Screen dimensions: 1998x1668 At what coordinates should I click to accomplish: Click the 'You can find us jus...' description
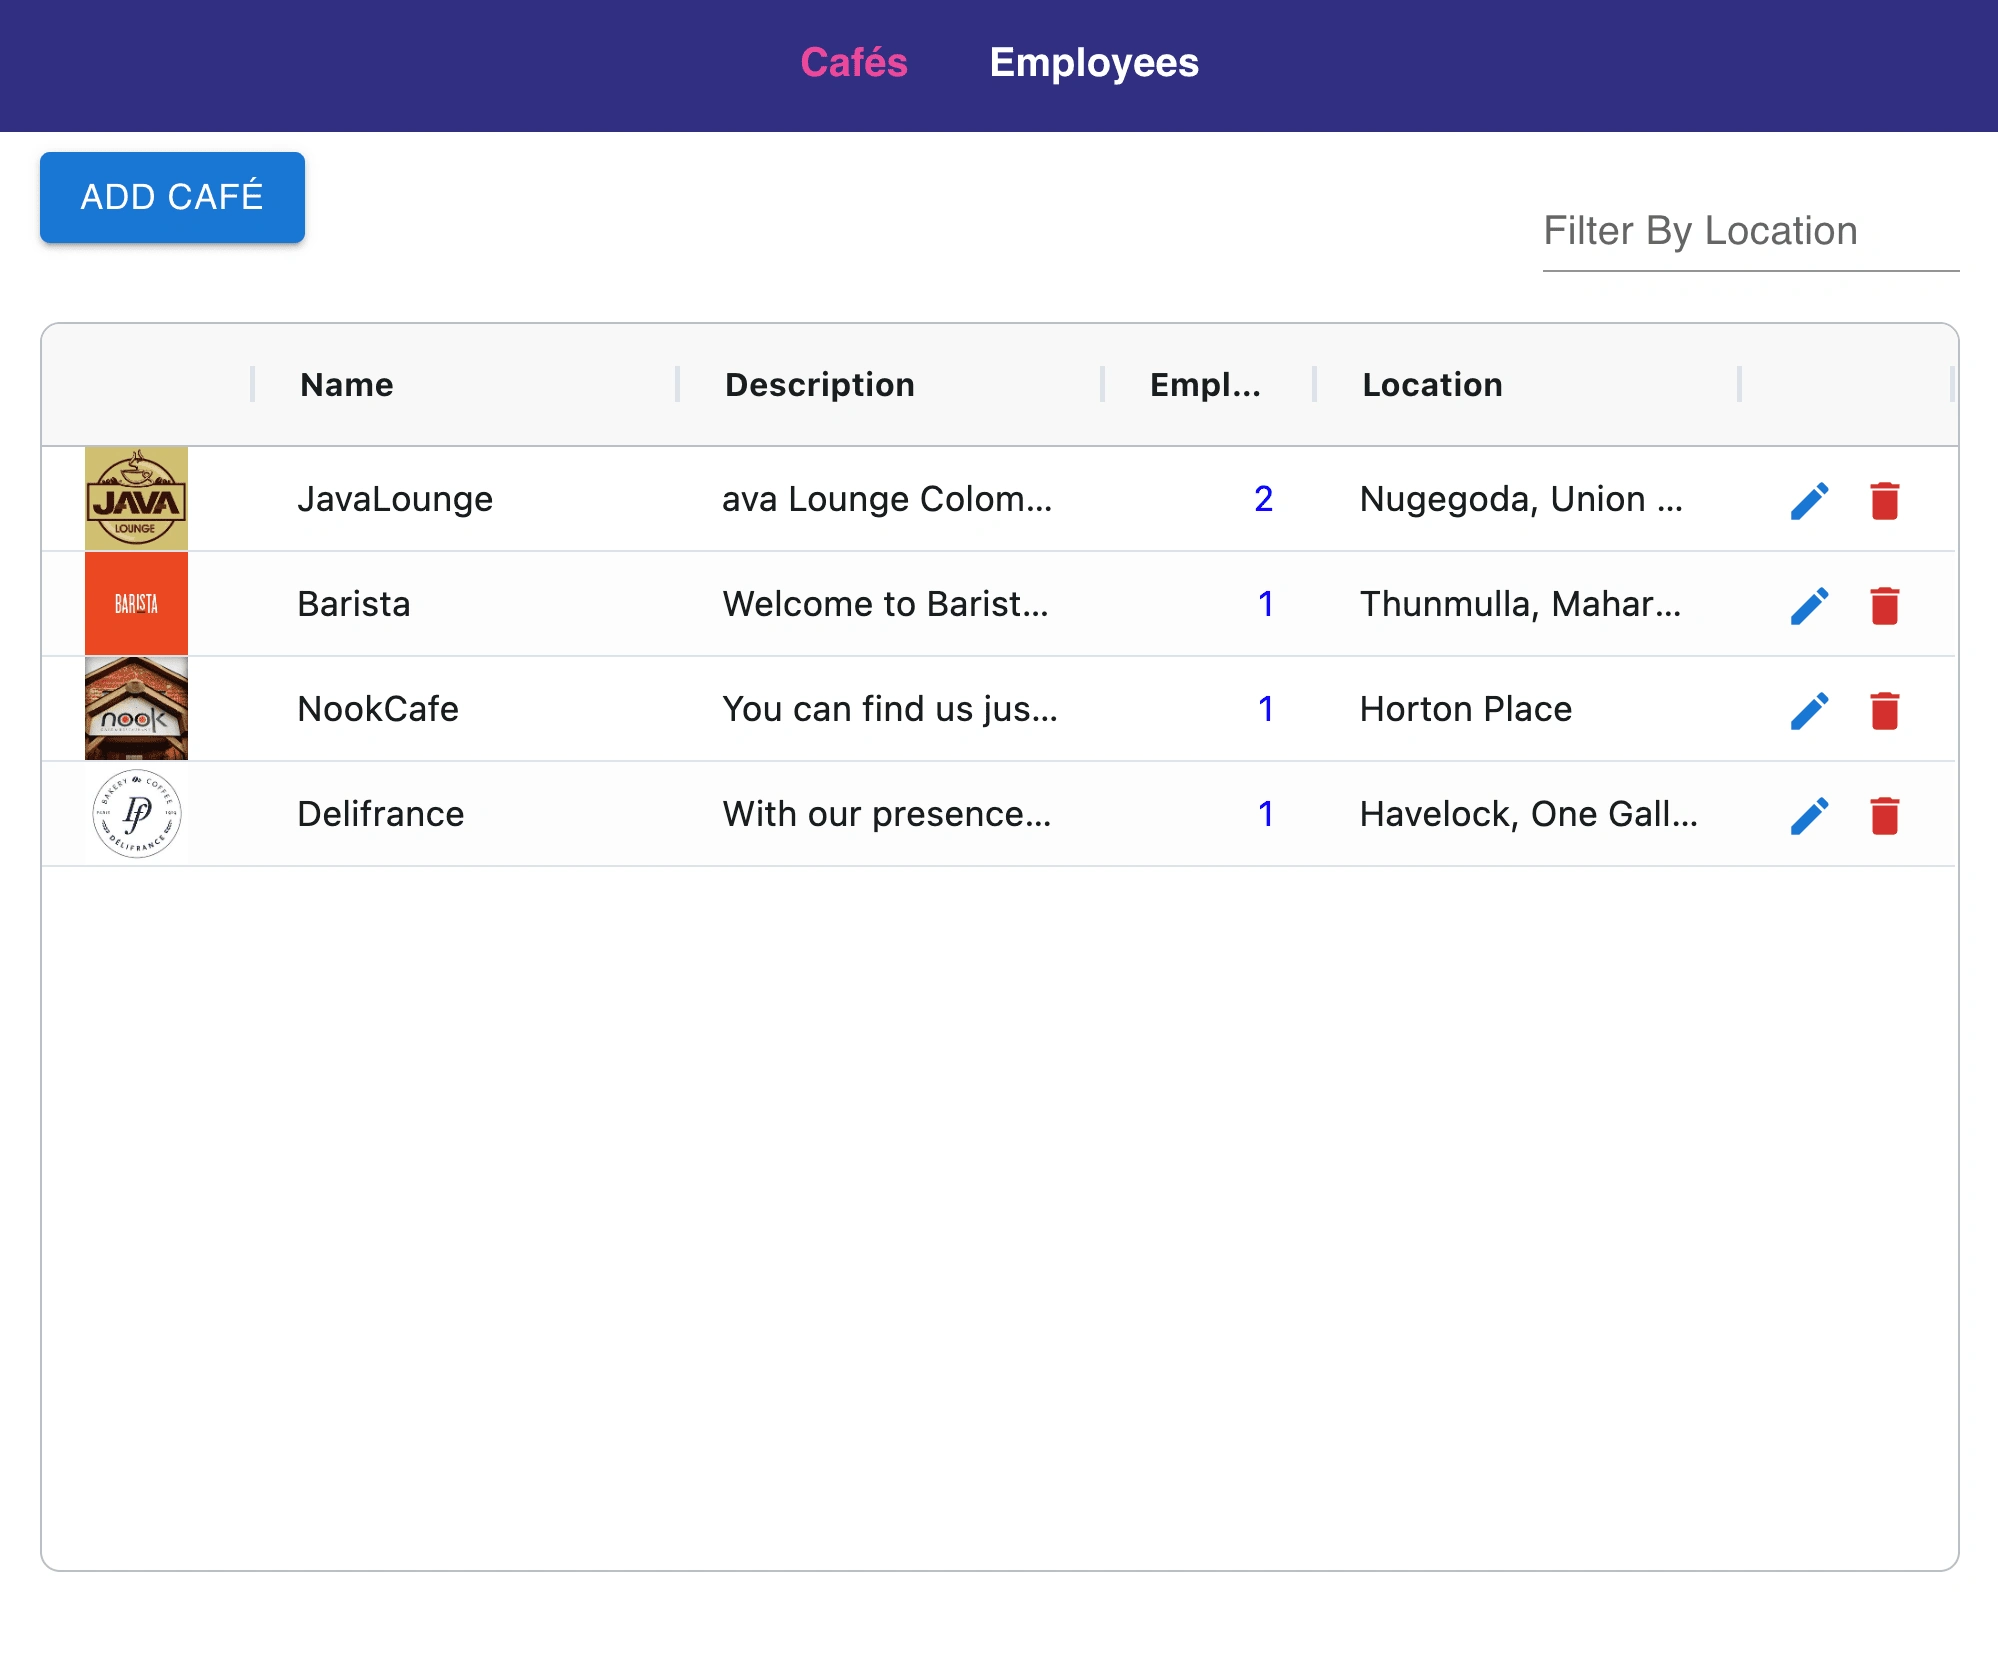(890, 709)
